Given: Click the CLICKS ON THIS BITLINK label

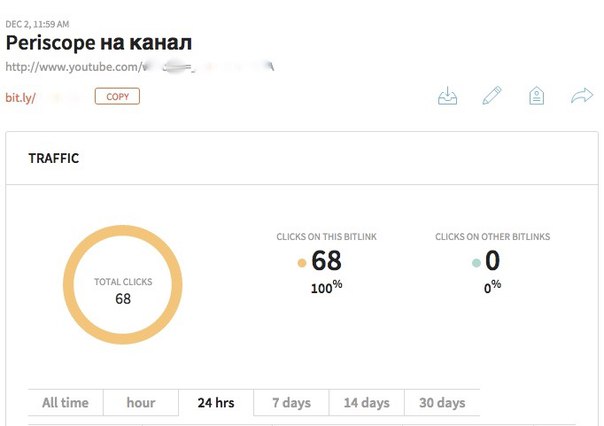Looking at the screenshot, I should pyautogui.click(x=326, y=237).
